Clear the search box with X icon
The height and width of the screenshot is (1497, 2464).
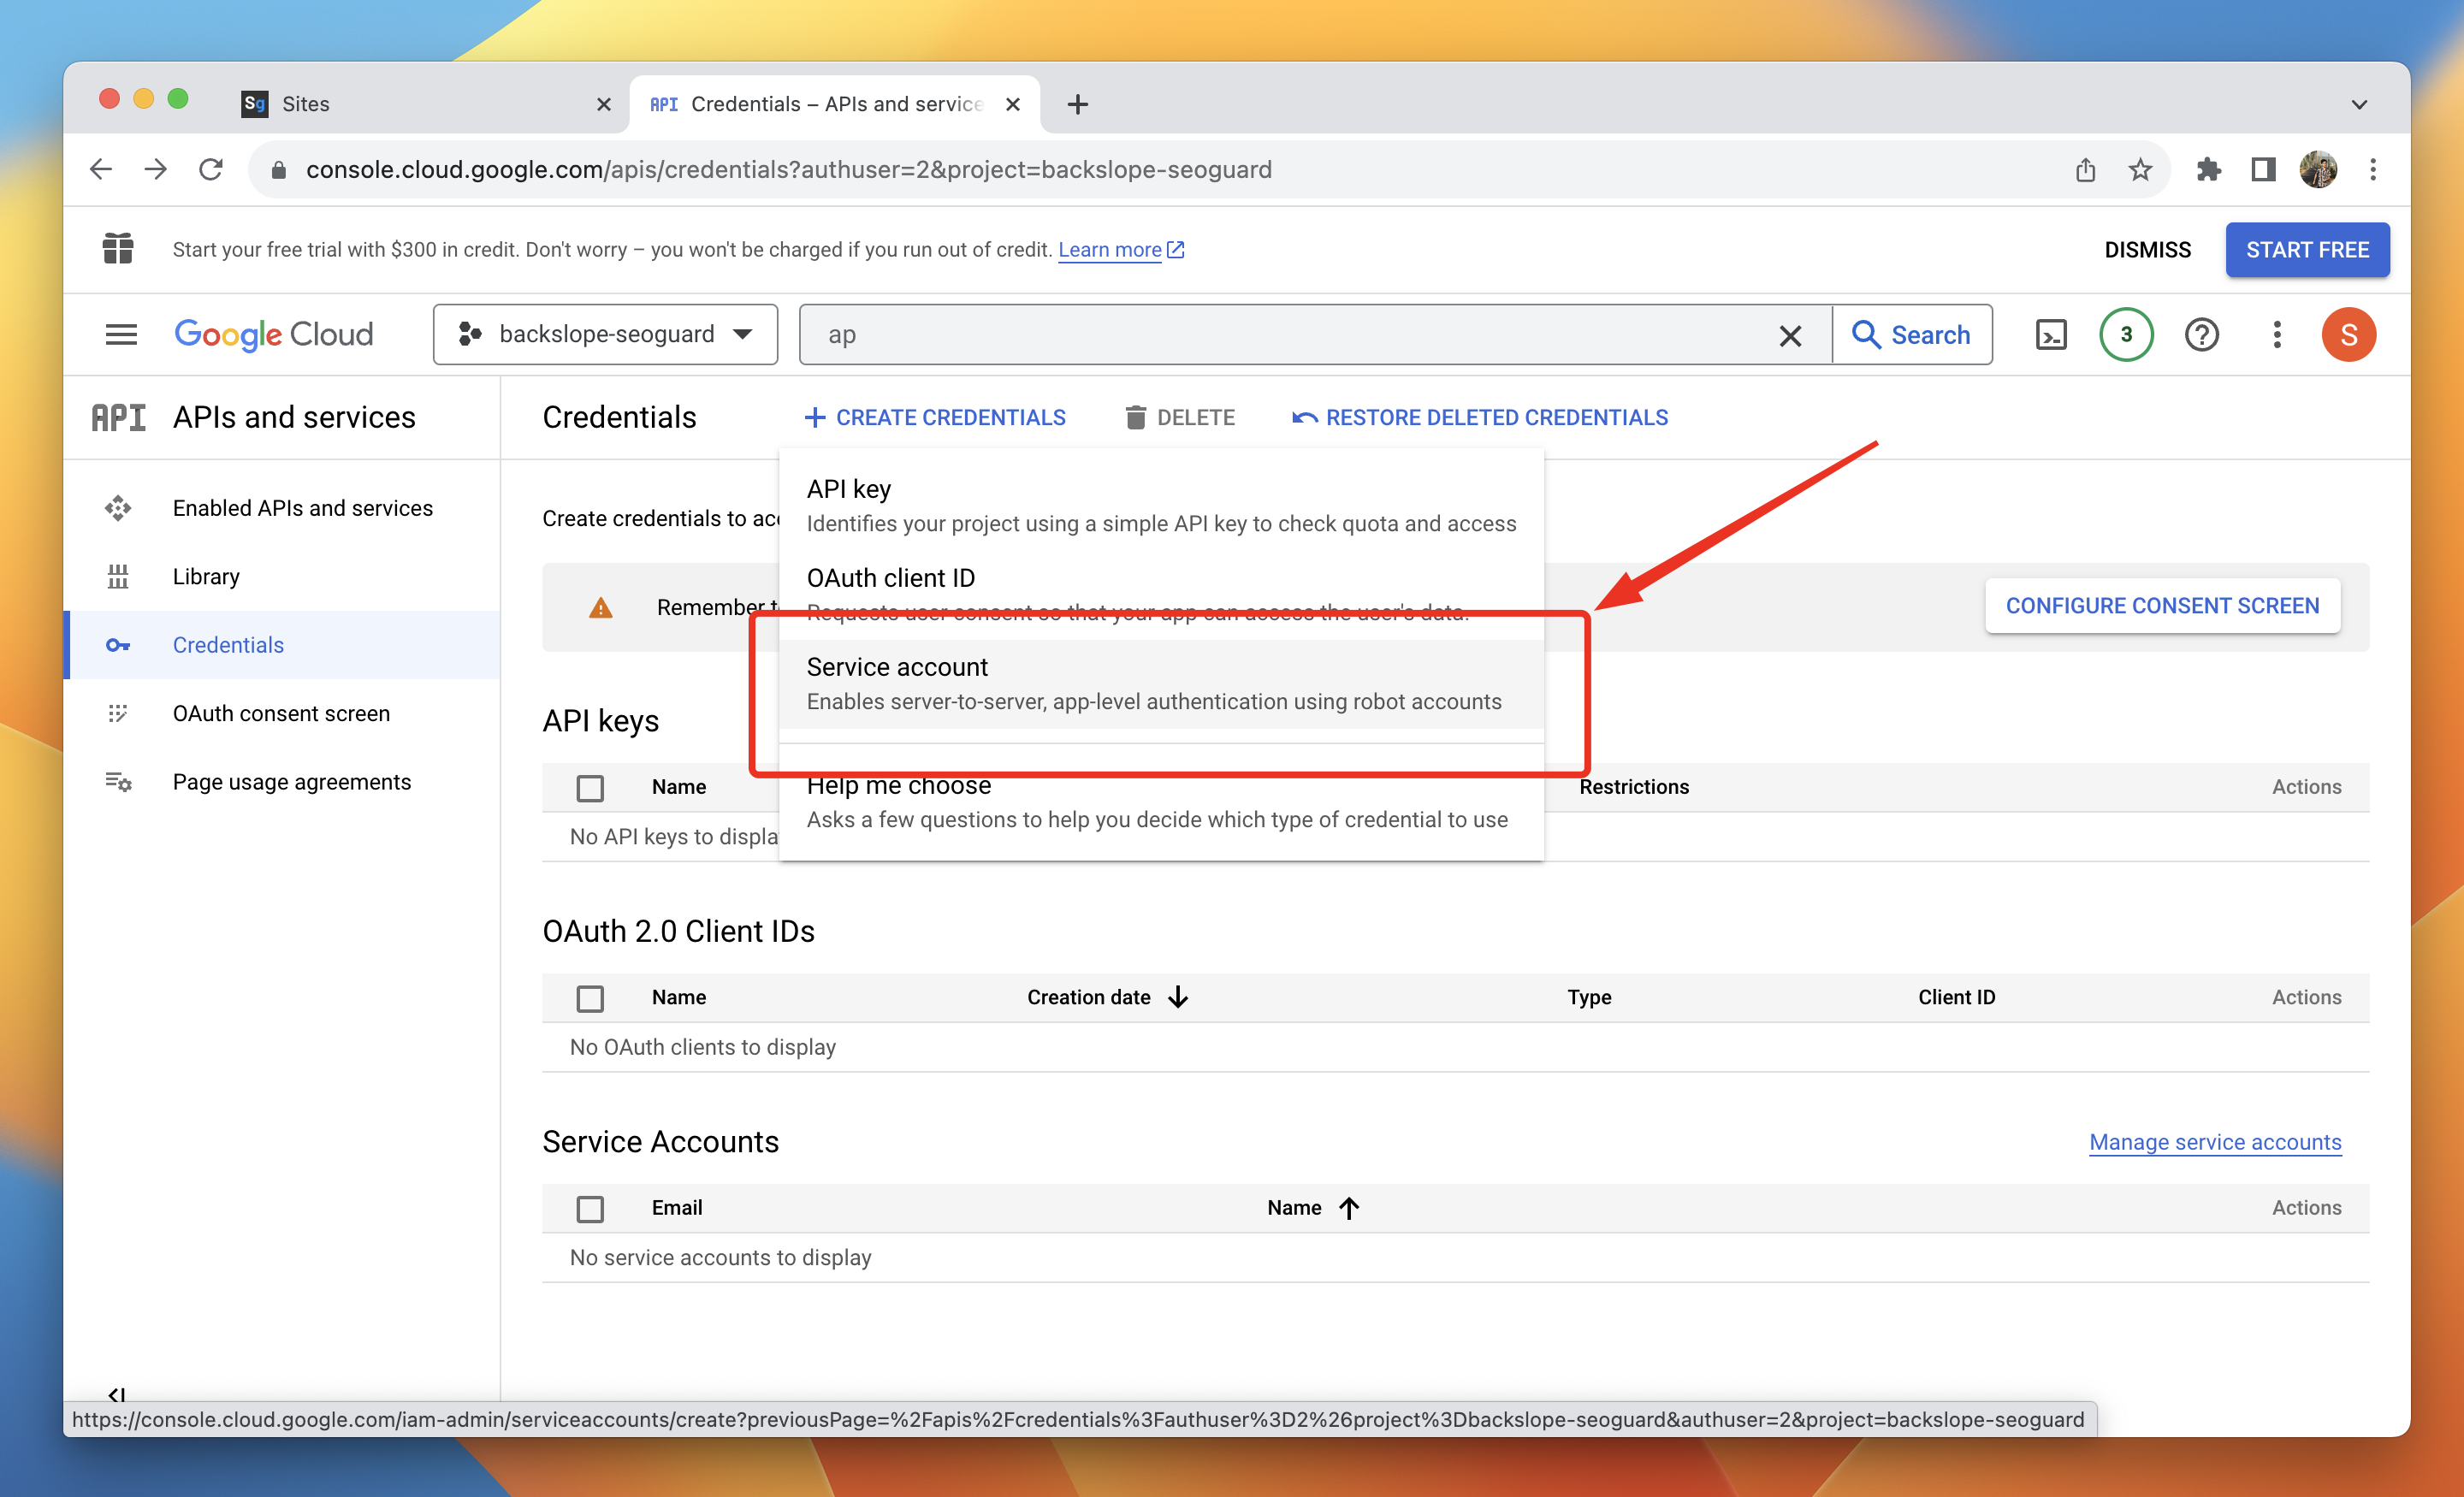point(1789,336)
